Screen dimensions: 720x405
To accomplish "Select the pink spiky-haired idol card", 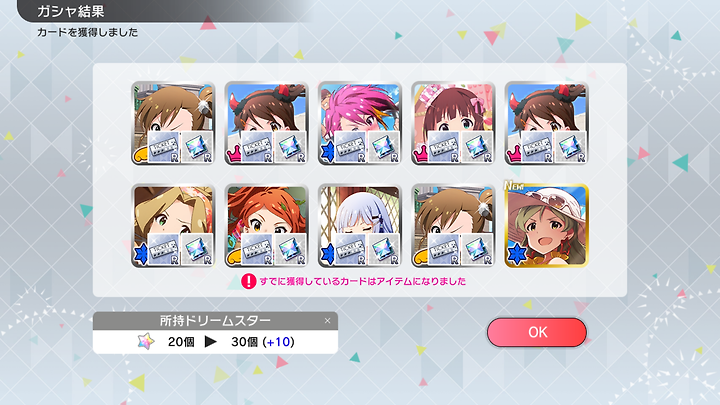I will [360, 123].
